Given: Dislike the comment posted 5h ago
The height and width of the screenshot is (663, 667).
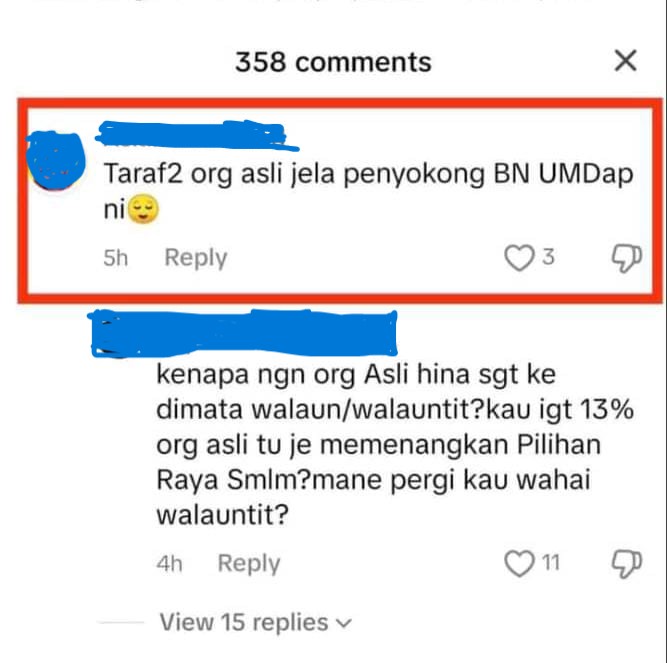Looking at the screenshot, I should [x=626, y=258].
